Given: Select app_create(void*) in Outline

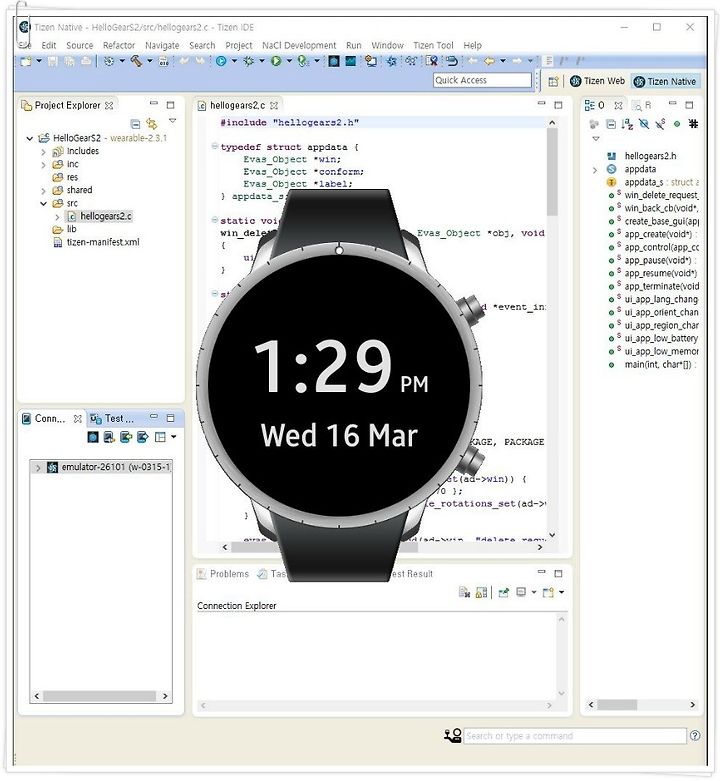Looking at the screenshot, I should point(658,235).
